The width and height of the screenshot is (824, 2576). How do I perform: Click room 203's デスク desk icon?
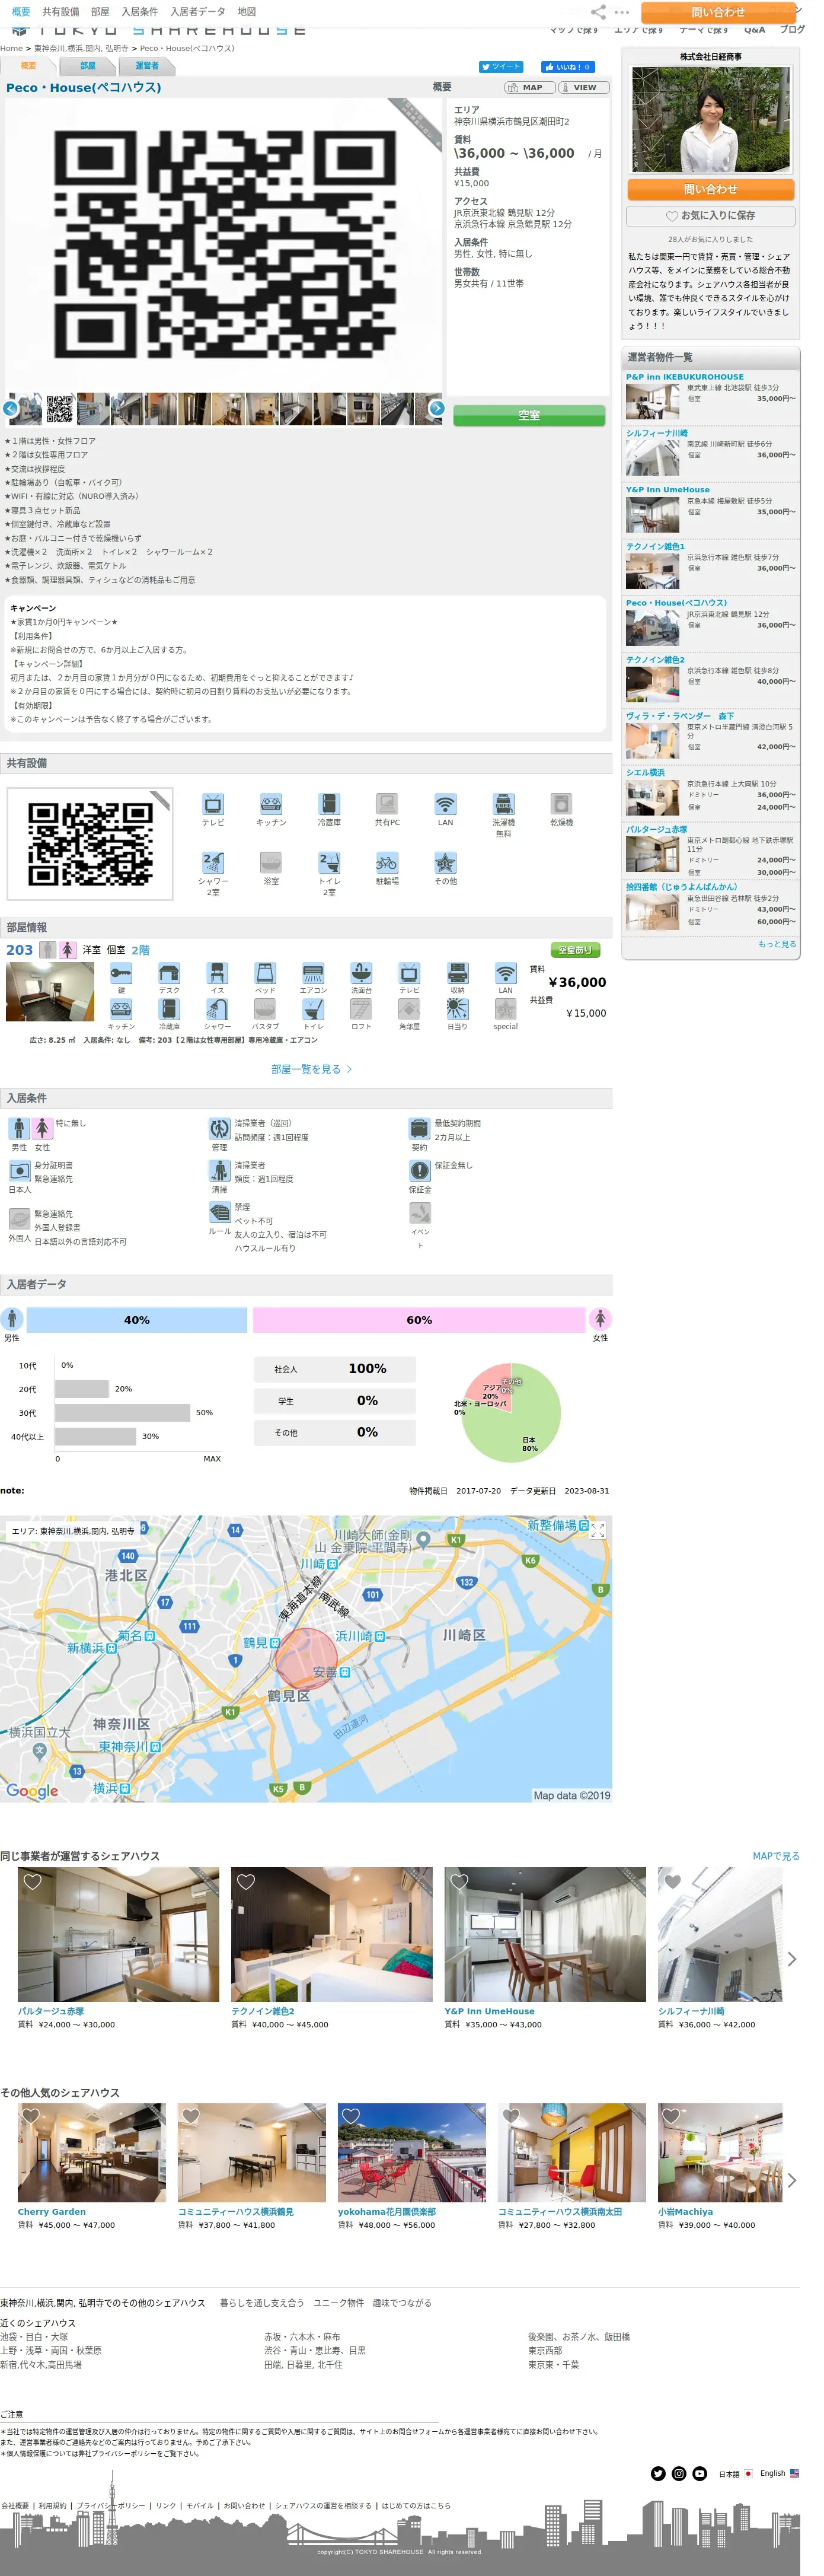coord(169,973)
